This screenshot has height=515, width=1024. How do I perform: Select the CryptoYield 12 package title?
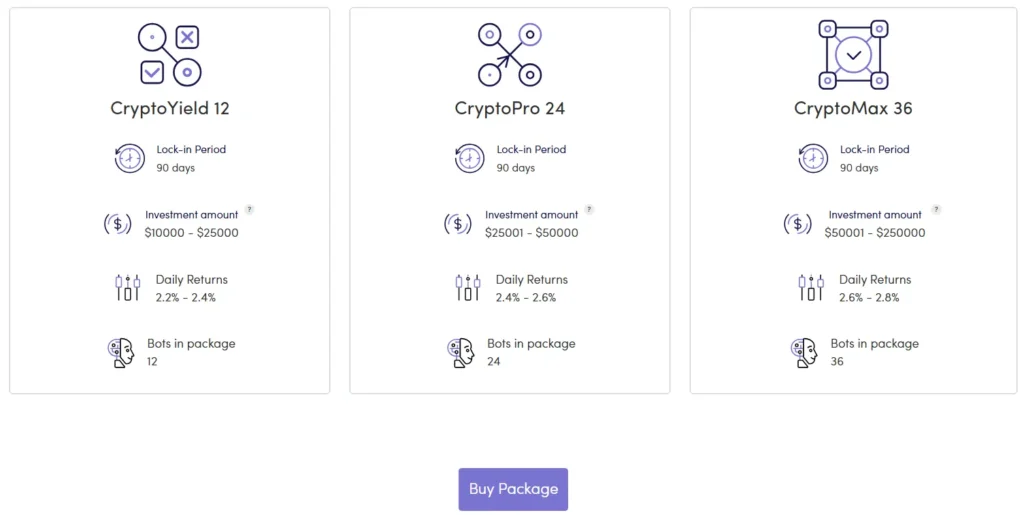170,108
